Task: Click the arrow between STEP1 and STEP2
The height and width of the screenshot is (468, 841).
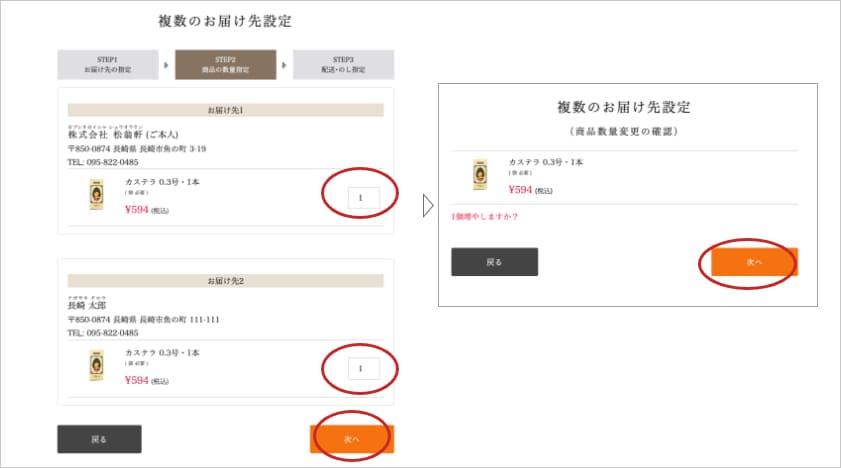Action: 166,65
